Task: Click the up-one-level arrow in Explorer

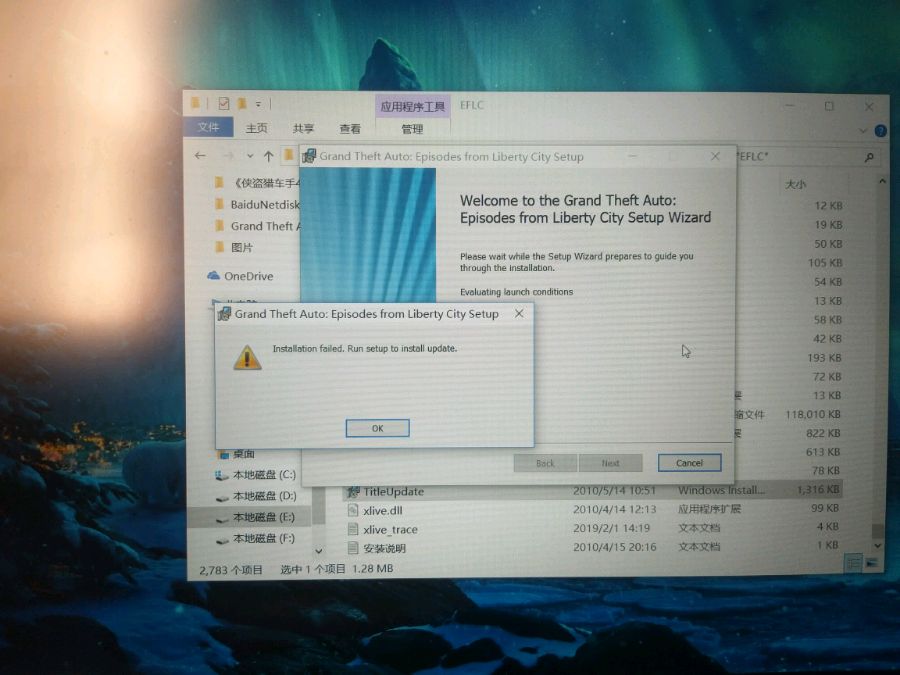Action: pyautogui.click(x=268, y=156)
